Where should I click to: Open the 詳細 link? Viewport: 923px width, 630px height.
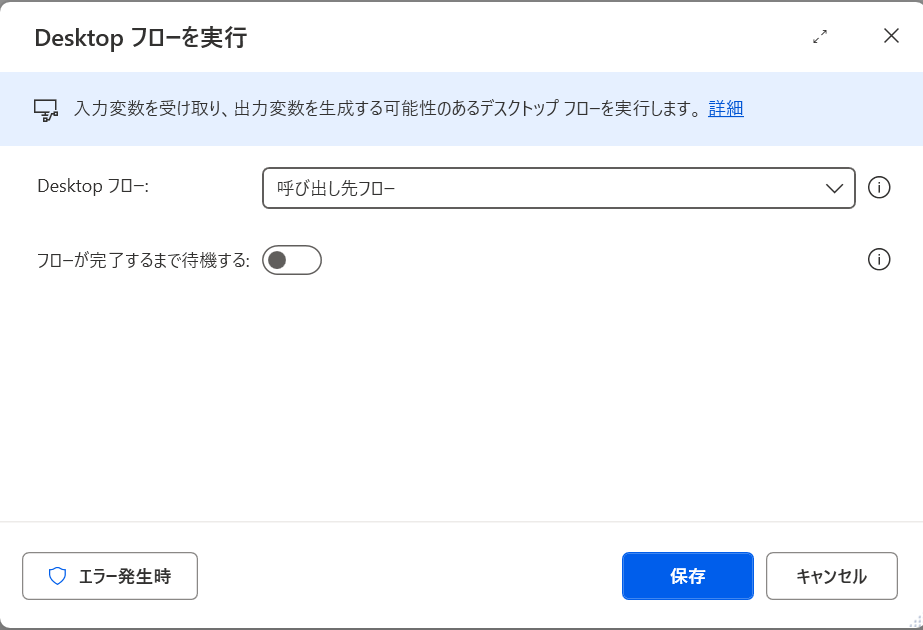(726, 109)
